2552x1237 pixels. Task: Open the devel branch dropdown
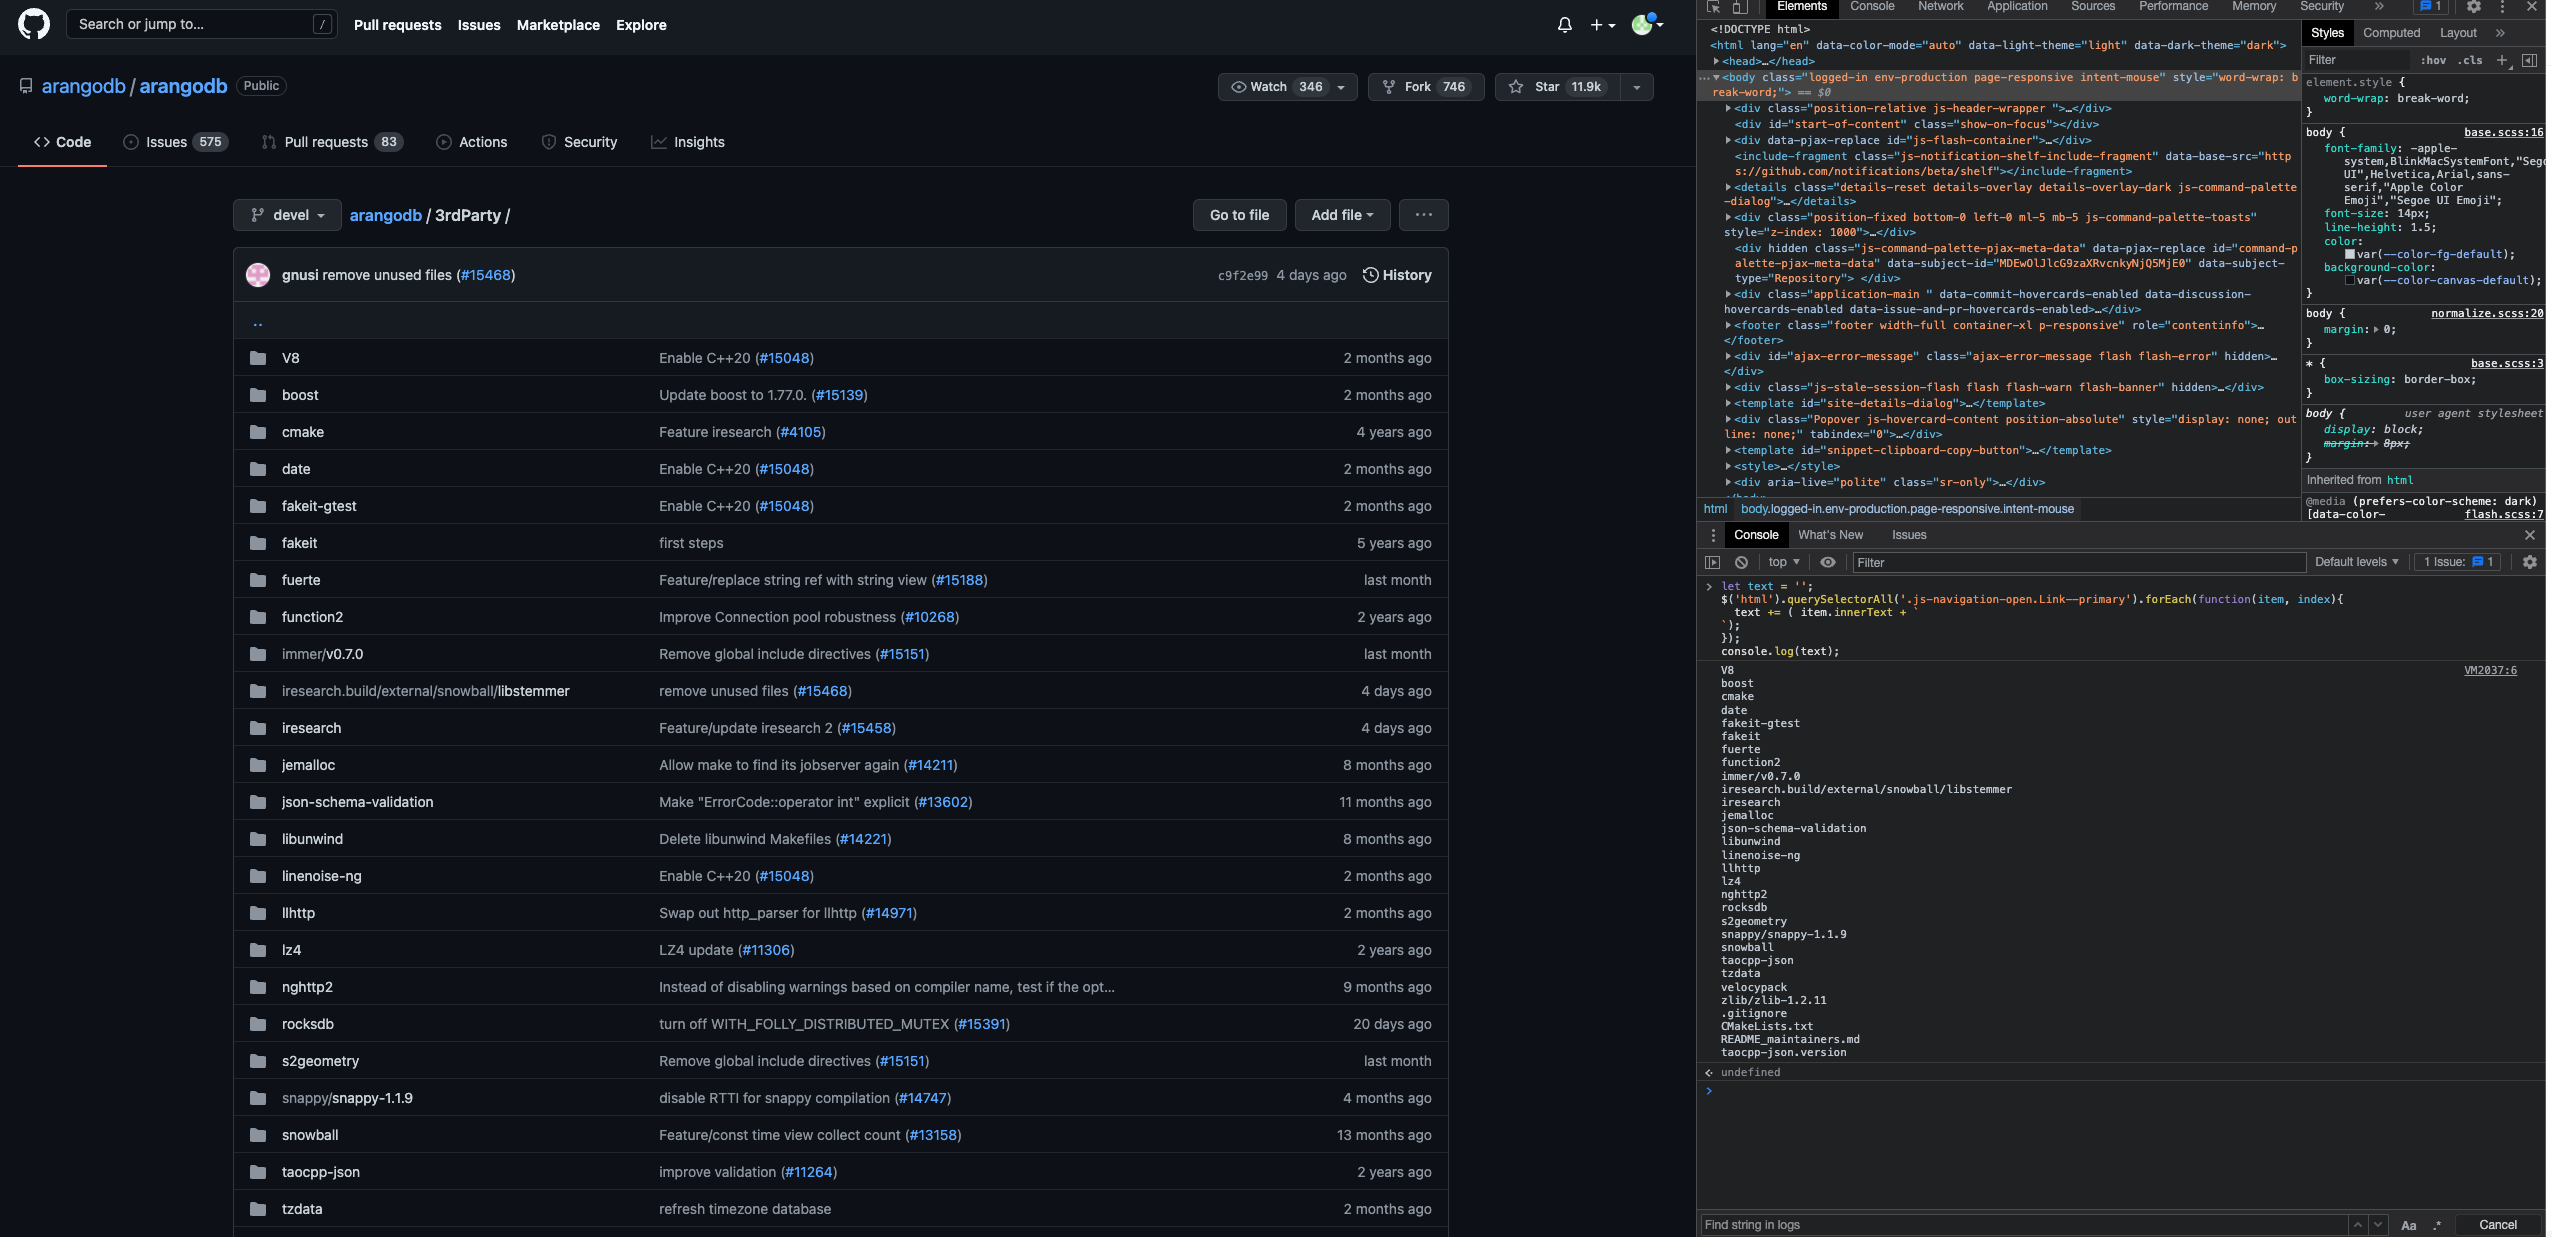pyautogui.click(x=287, y=215)
